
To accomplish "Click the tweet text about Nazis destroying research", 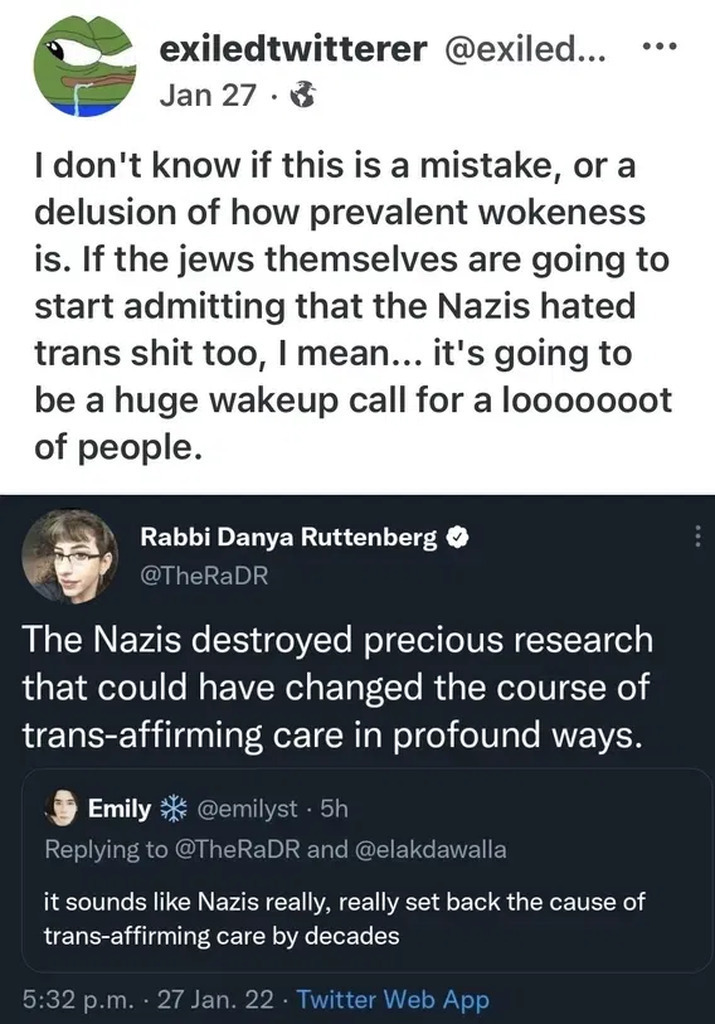I will point(337,689).
